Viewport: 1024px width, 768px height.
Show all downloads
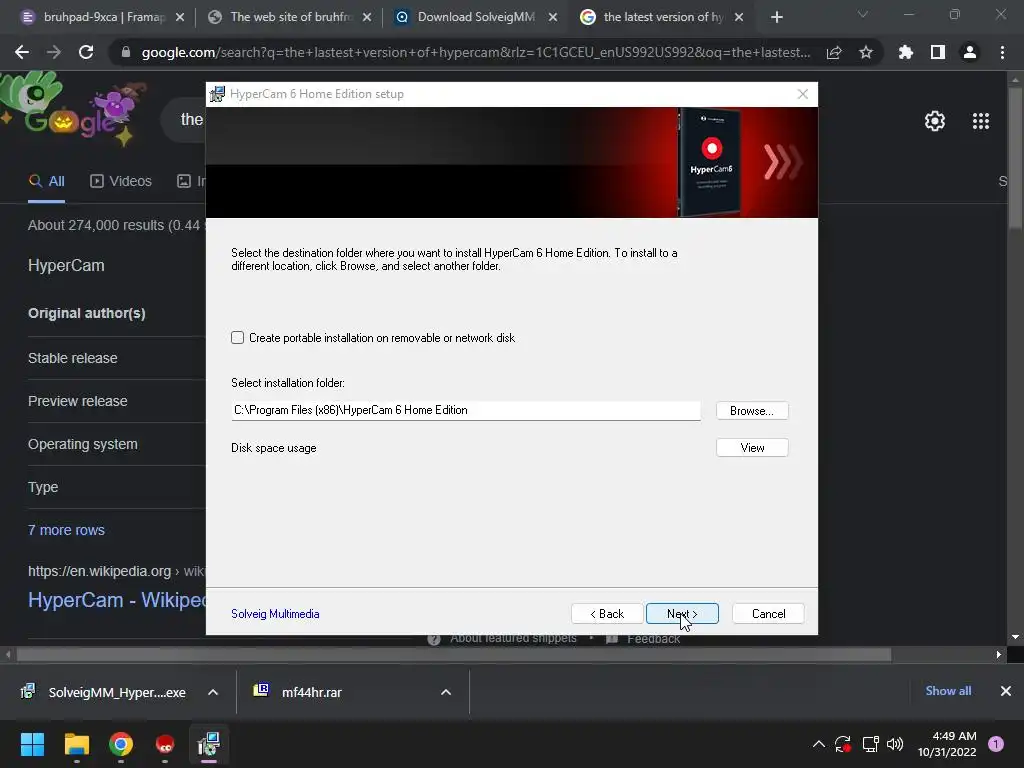(948, 691)
